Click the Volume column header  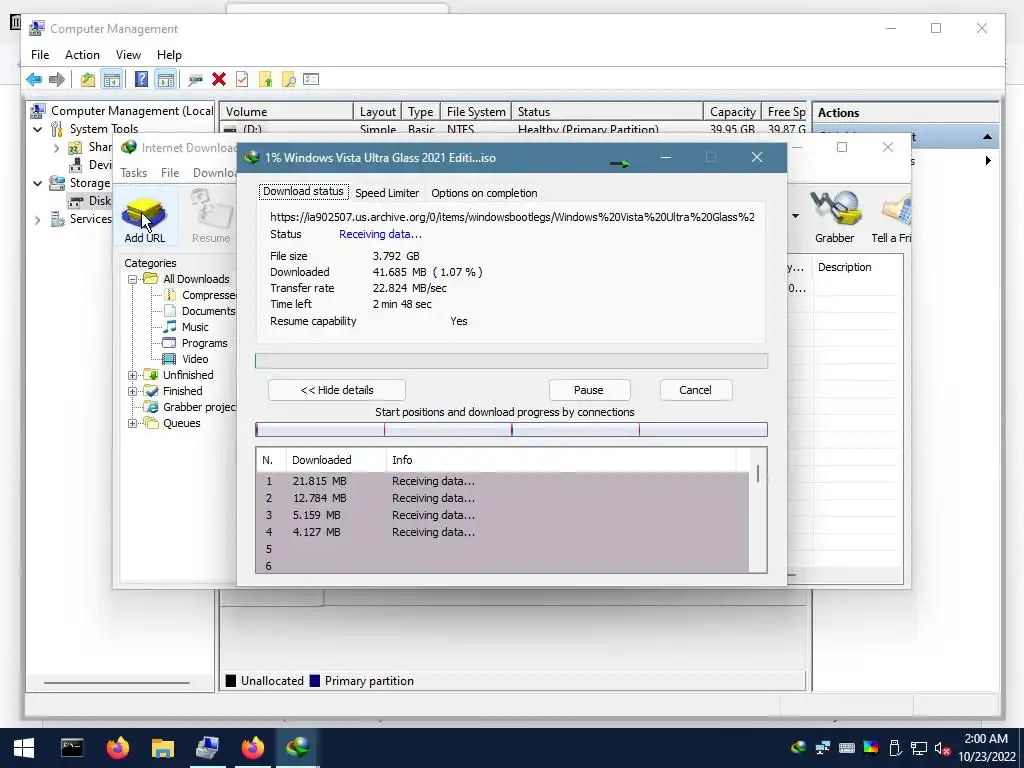coord(287,112)
